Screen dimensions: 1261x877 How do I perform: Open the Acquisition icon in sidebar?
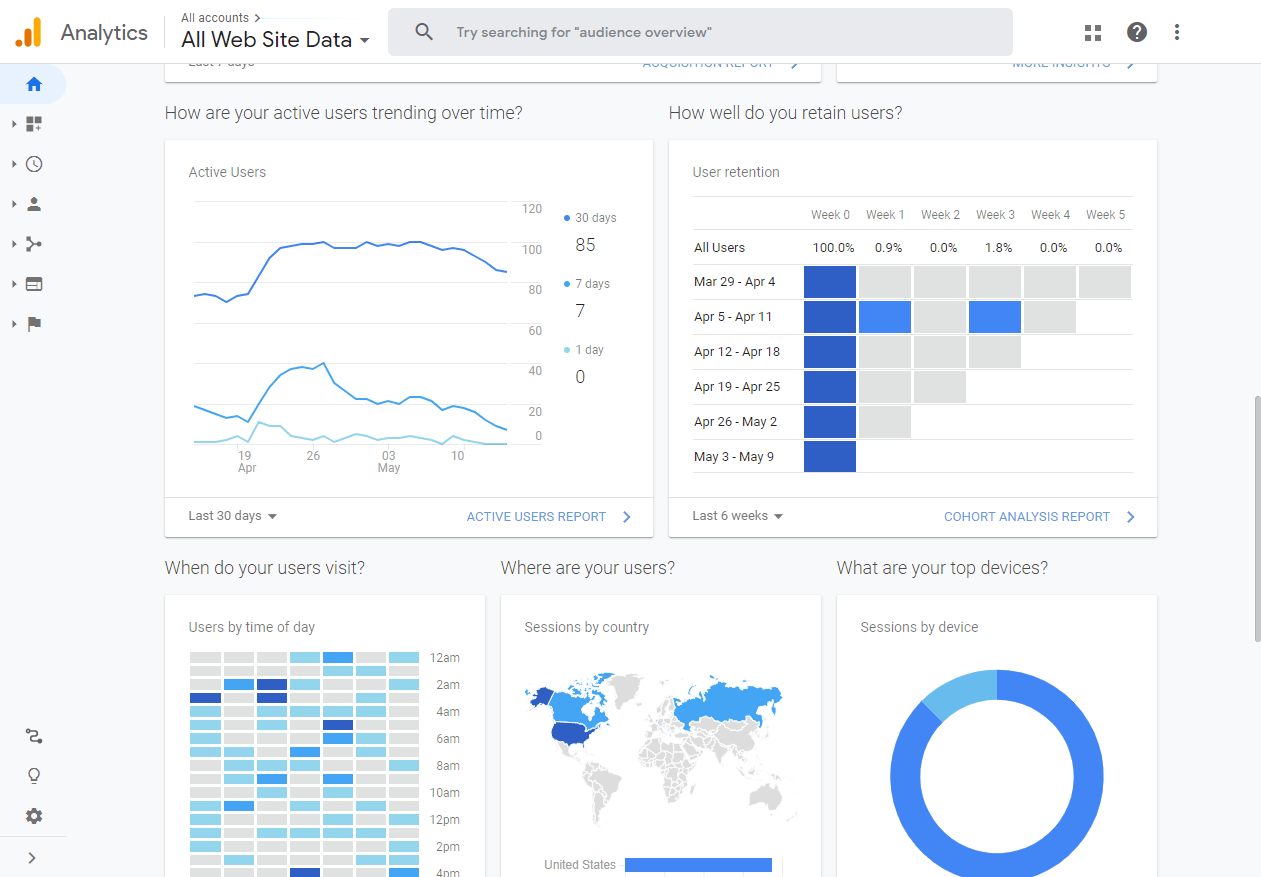34,244
